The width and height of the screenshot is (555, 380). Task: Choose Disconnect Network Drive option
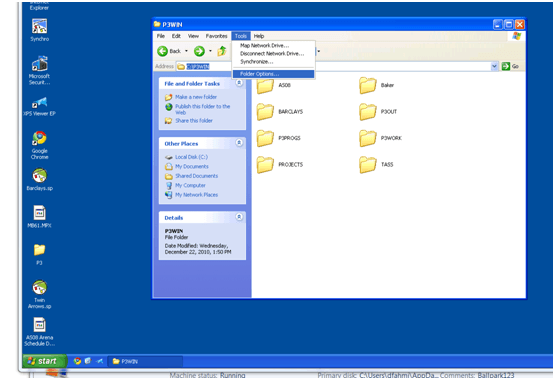point(273,54)
